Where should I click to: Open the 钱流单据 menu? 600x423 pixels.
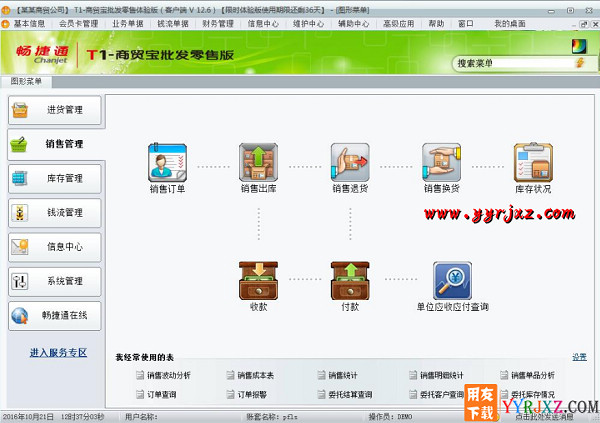(173, 24)
